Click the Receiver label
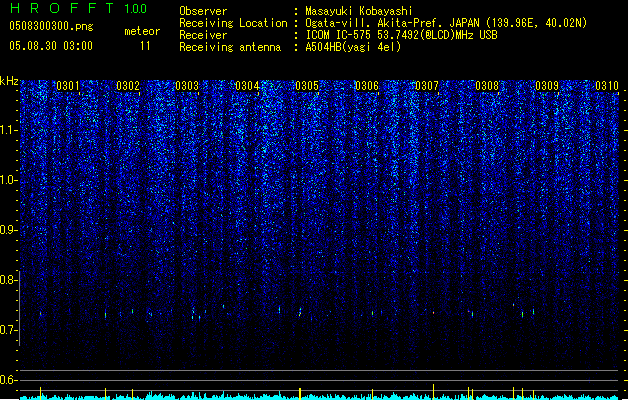This screenshot has width=629, height=400. coord(203,35)
